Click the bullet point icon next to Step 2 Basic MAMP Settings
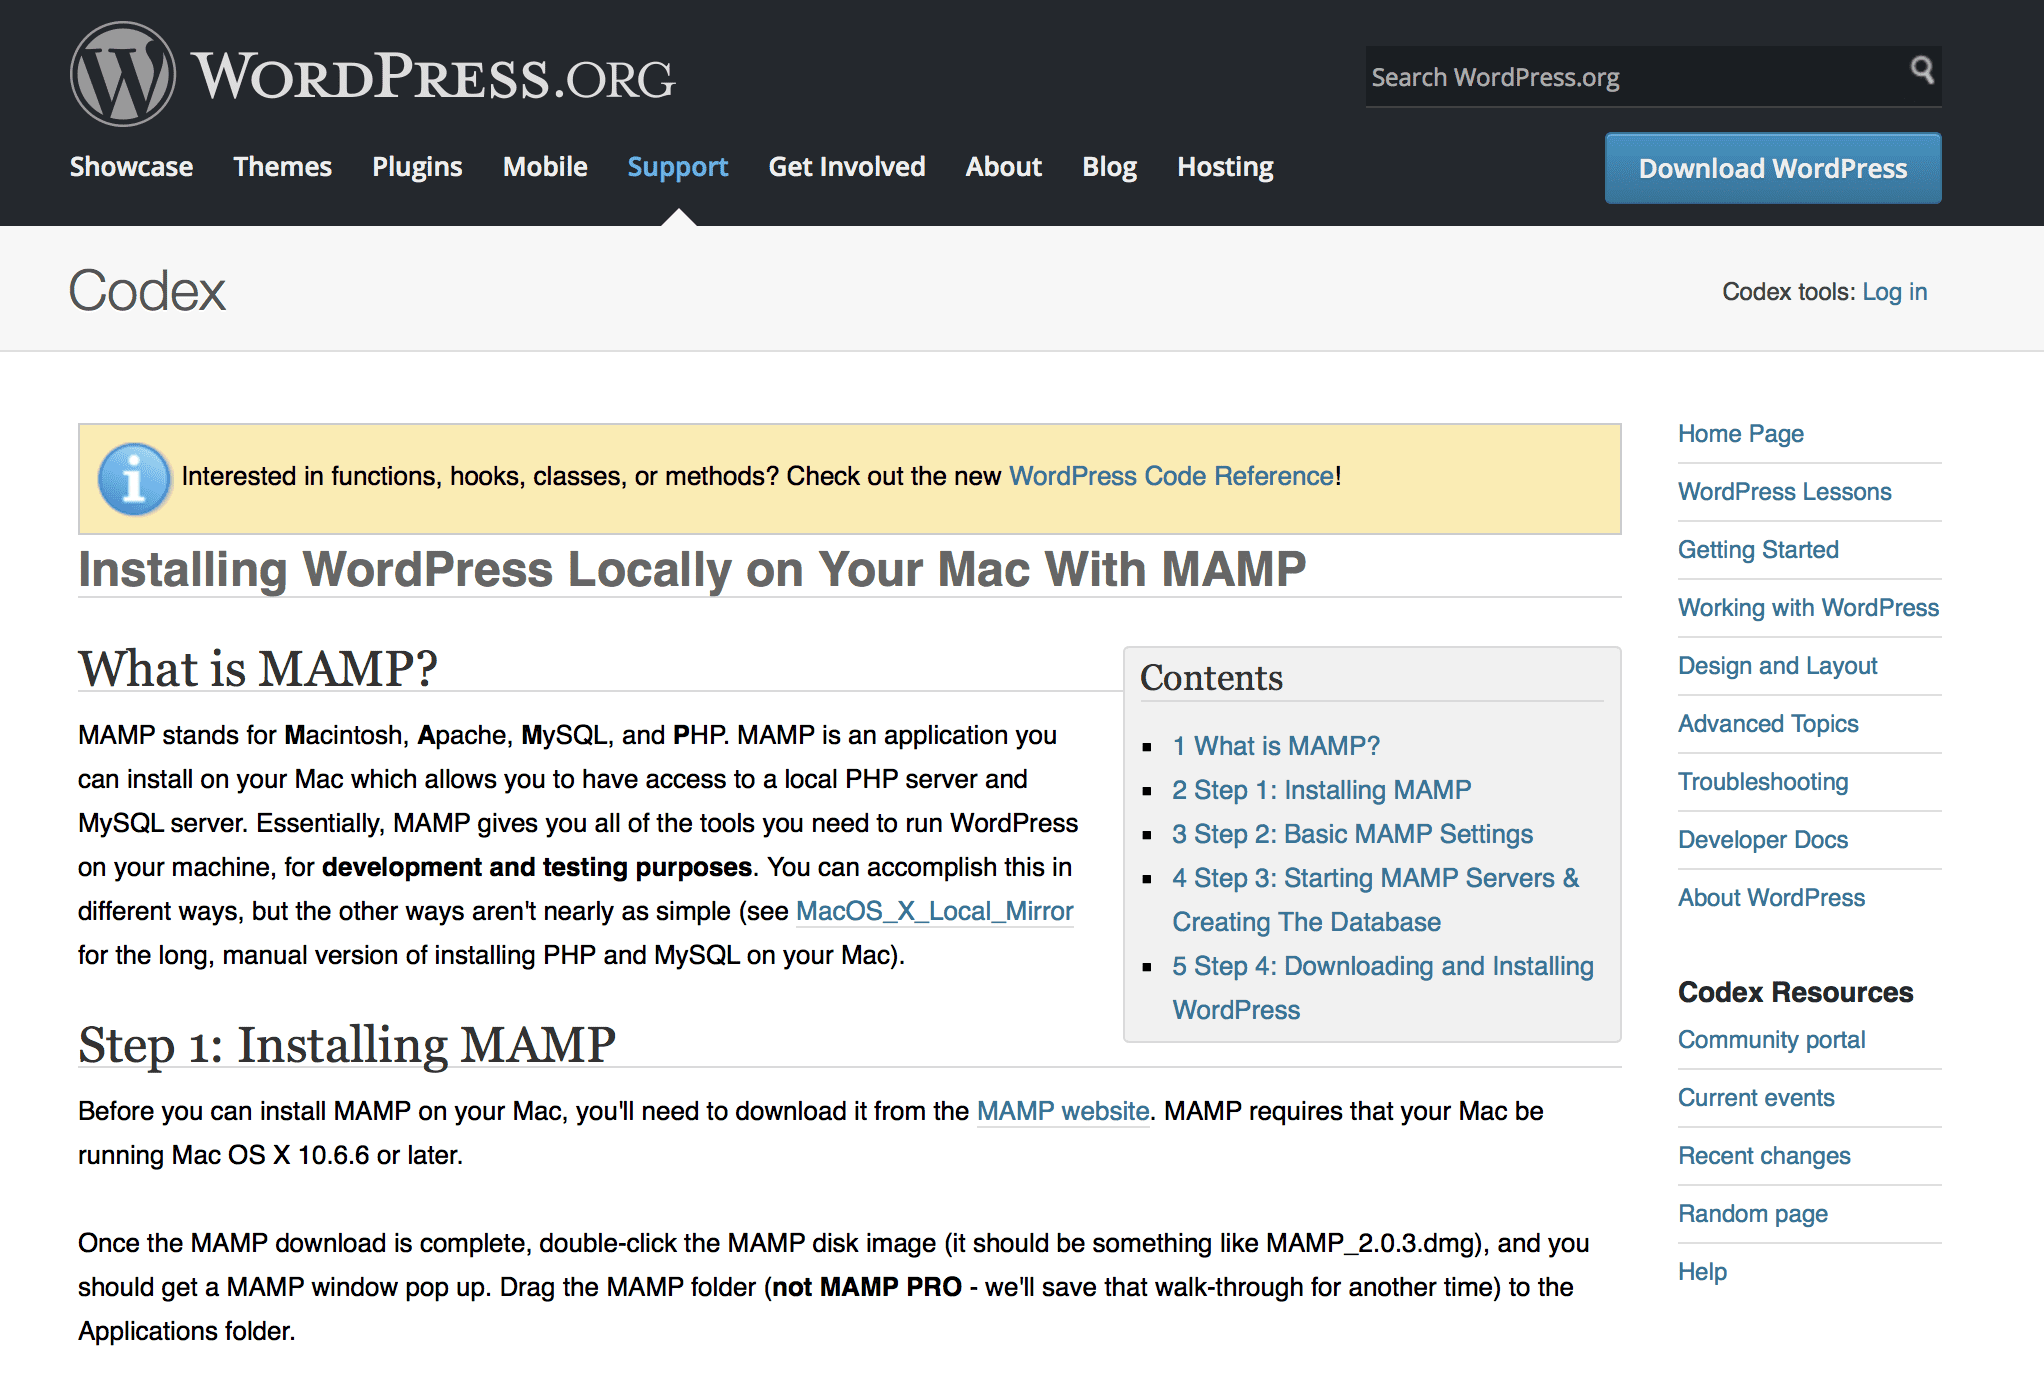Image resolution: width=2044 pixels, height=1380 pixels. point(1154,836)
